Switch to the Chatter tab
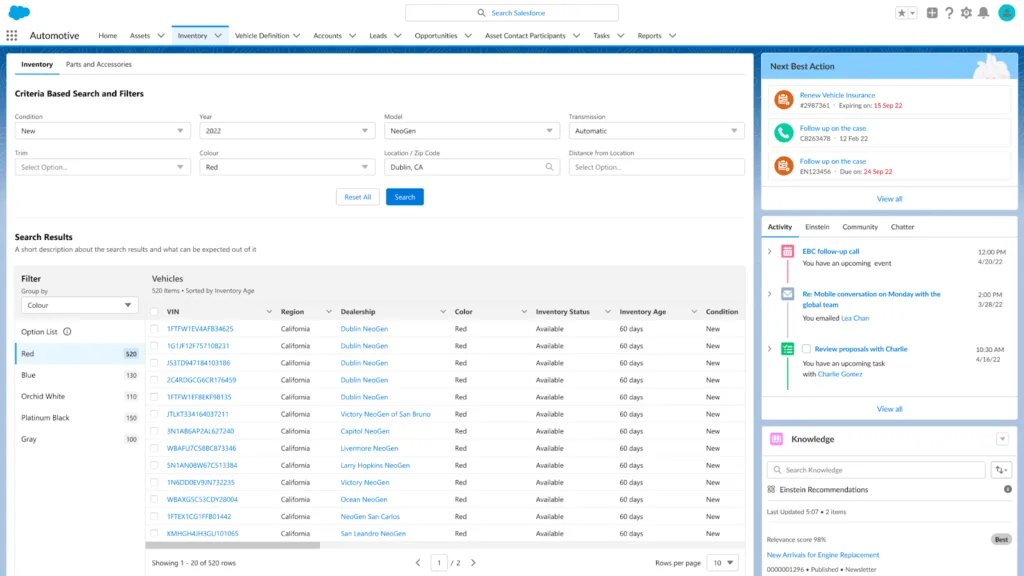The width and height of the screenshot is (1024, 576). coord(902,227)
